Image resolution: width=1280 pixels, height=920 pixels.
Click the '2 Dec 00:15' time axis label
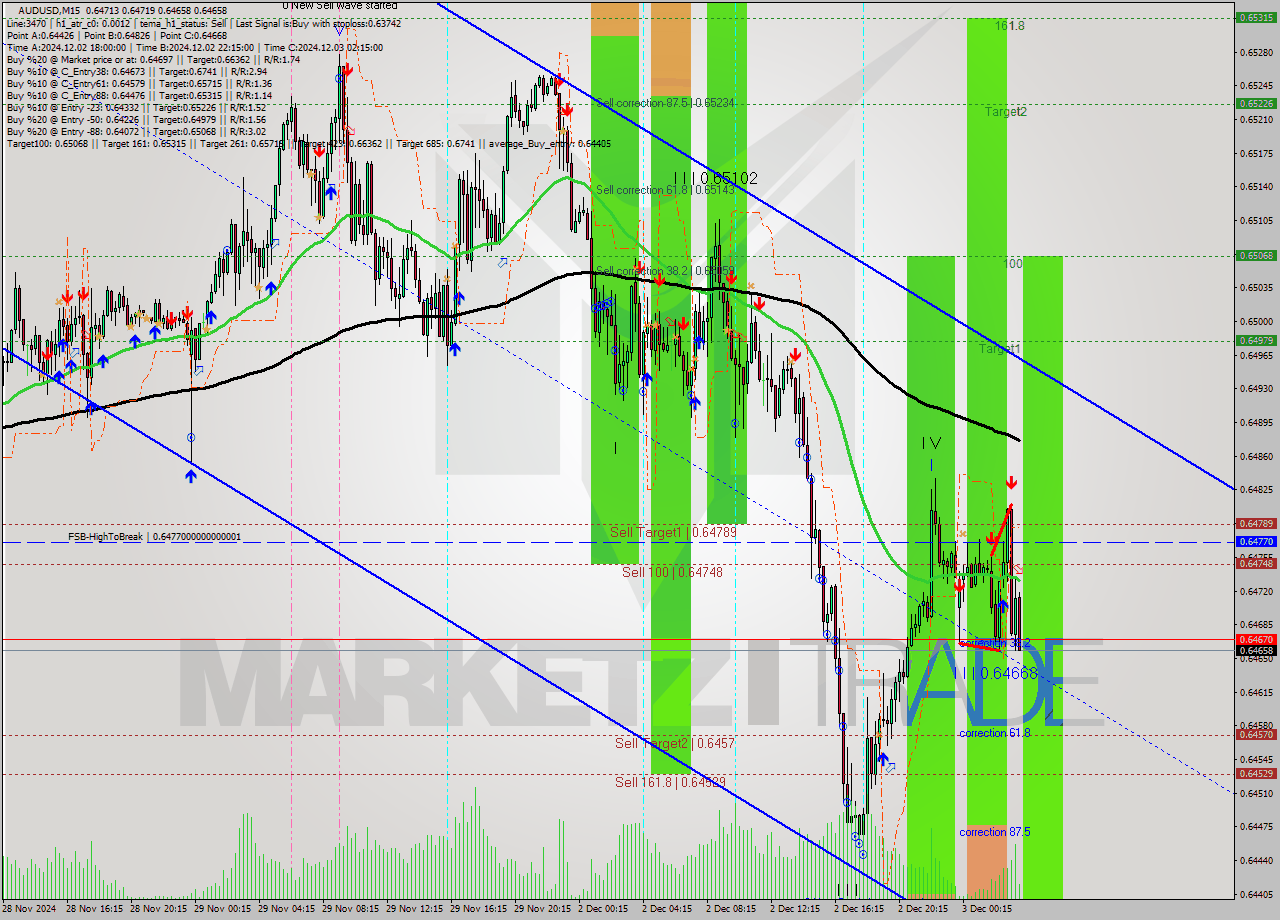tap(603, 909)
